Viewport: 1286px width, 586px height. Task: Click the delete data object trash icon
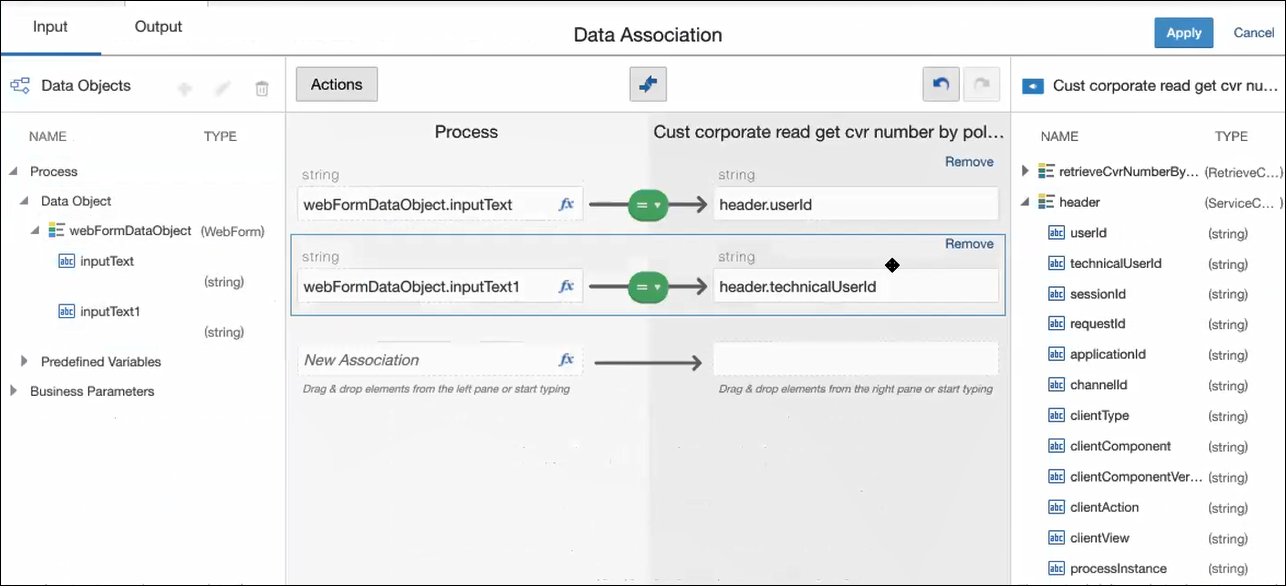point(262,89)
